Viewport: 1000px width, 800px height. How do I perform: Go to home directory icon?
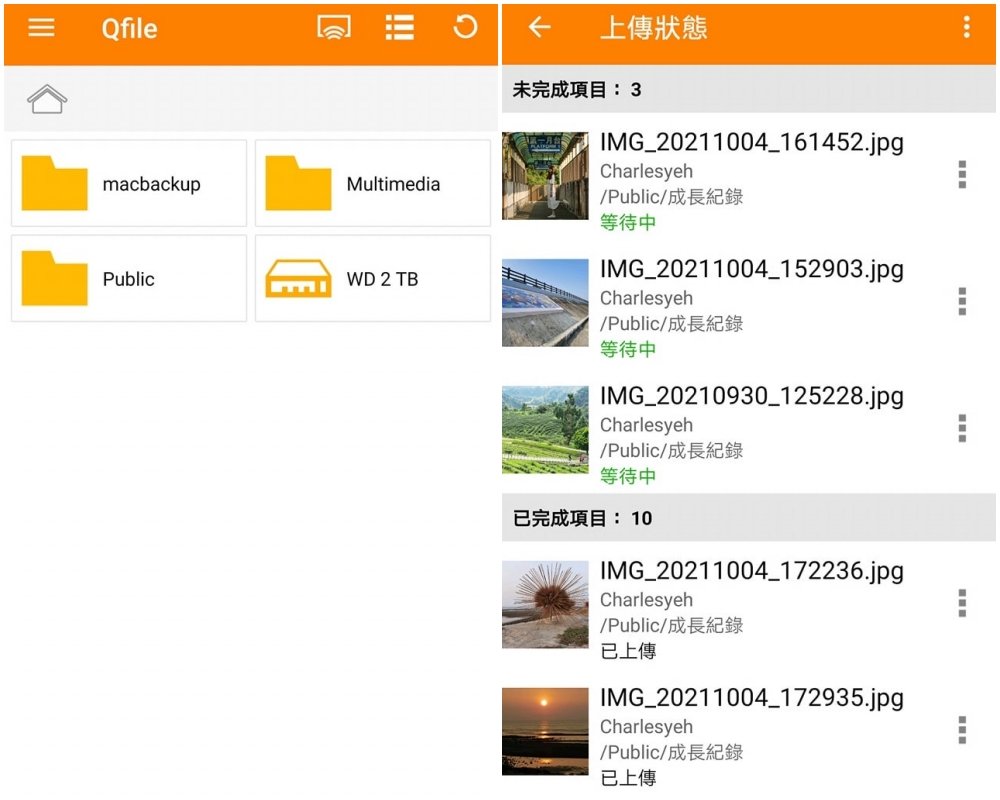coord(47,99)
